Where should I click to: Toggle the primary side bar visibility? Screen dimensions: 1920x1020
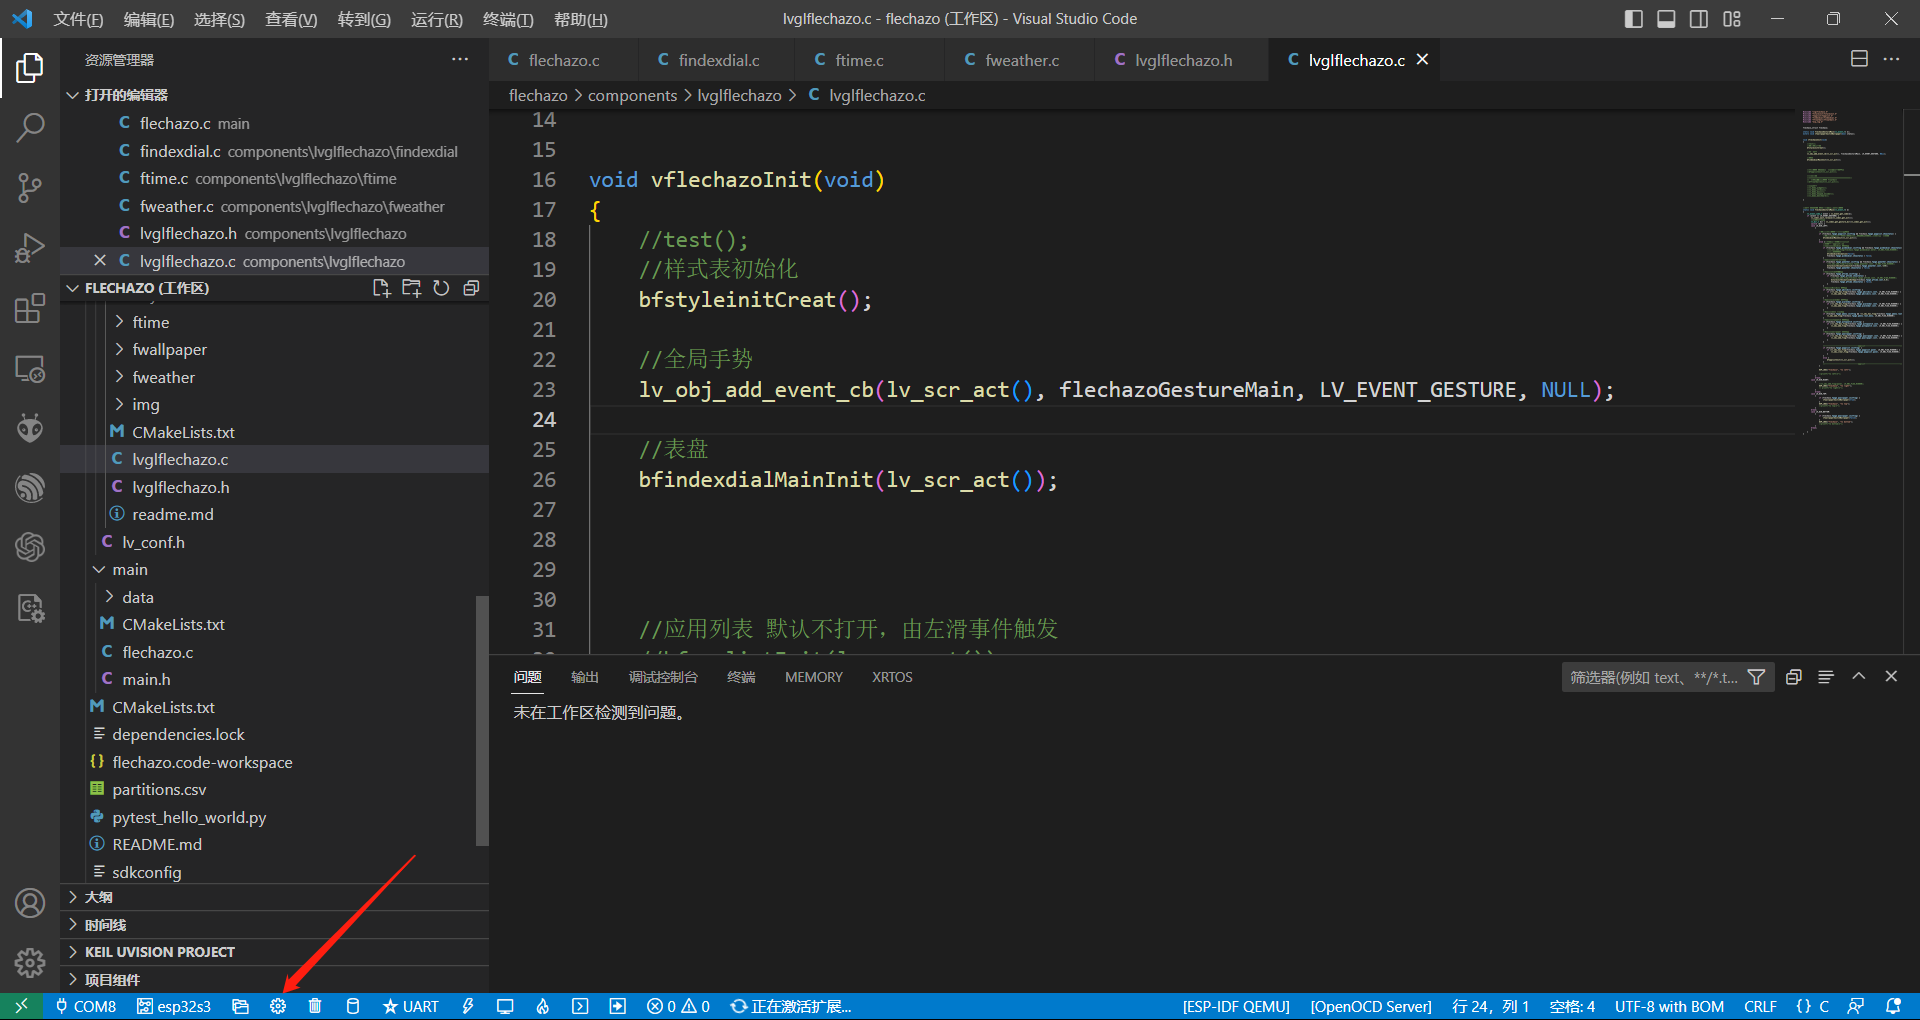coord(1633,19)
